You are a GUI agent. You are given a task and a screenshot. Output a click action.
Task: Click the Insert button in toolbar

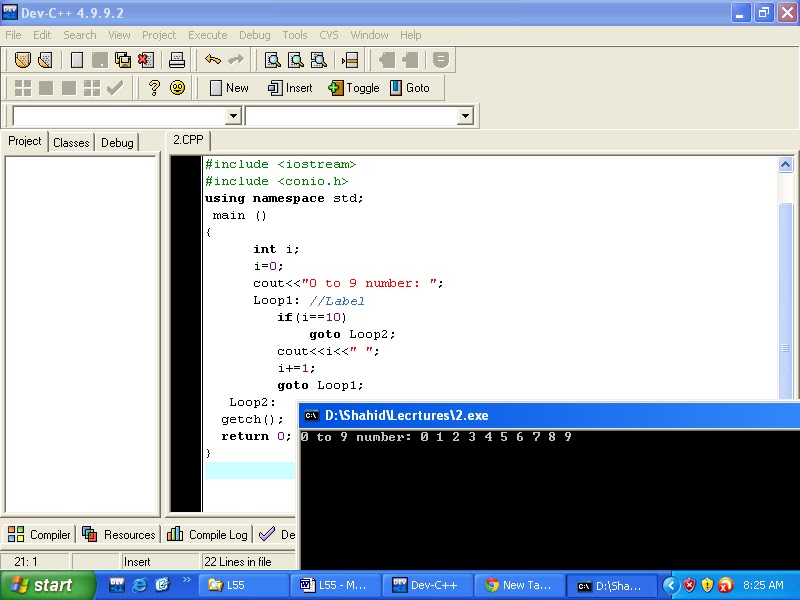tap(290, 88)
